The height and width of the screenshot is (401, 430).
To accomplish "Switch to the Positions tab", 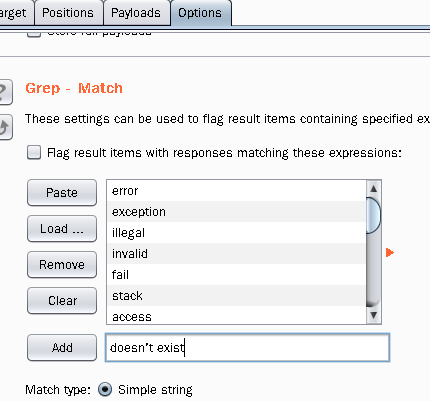I will point(68,13).
